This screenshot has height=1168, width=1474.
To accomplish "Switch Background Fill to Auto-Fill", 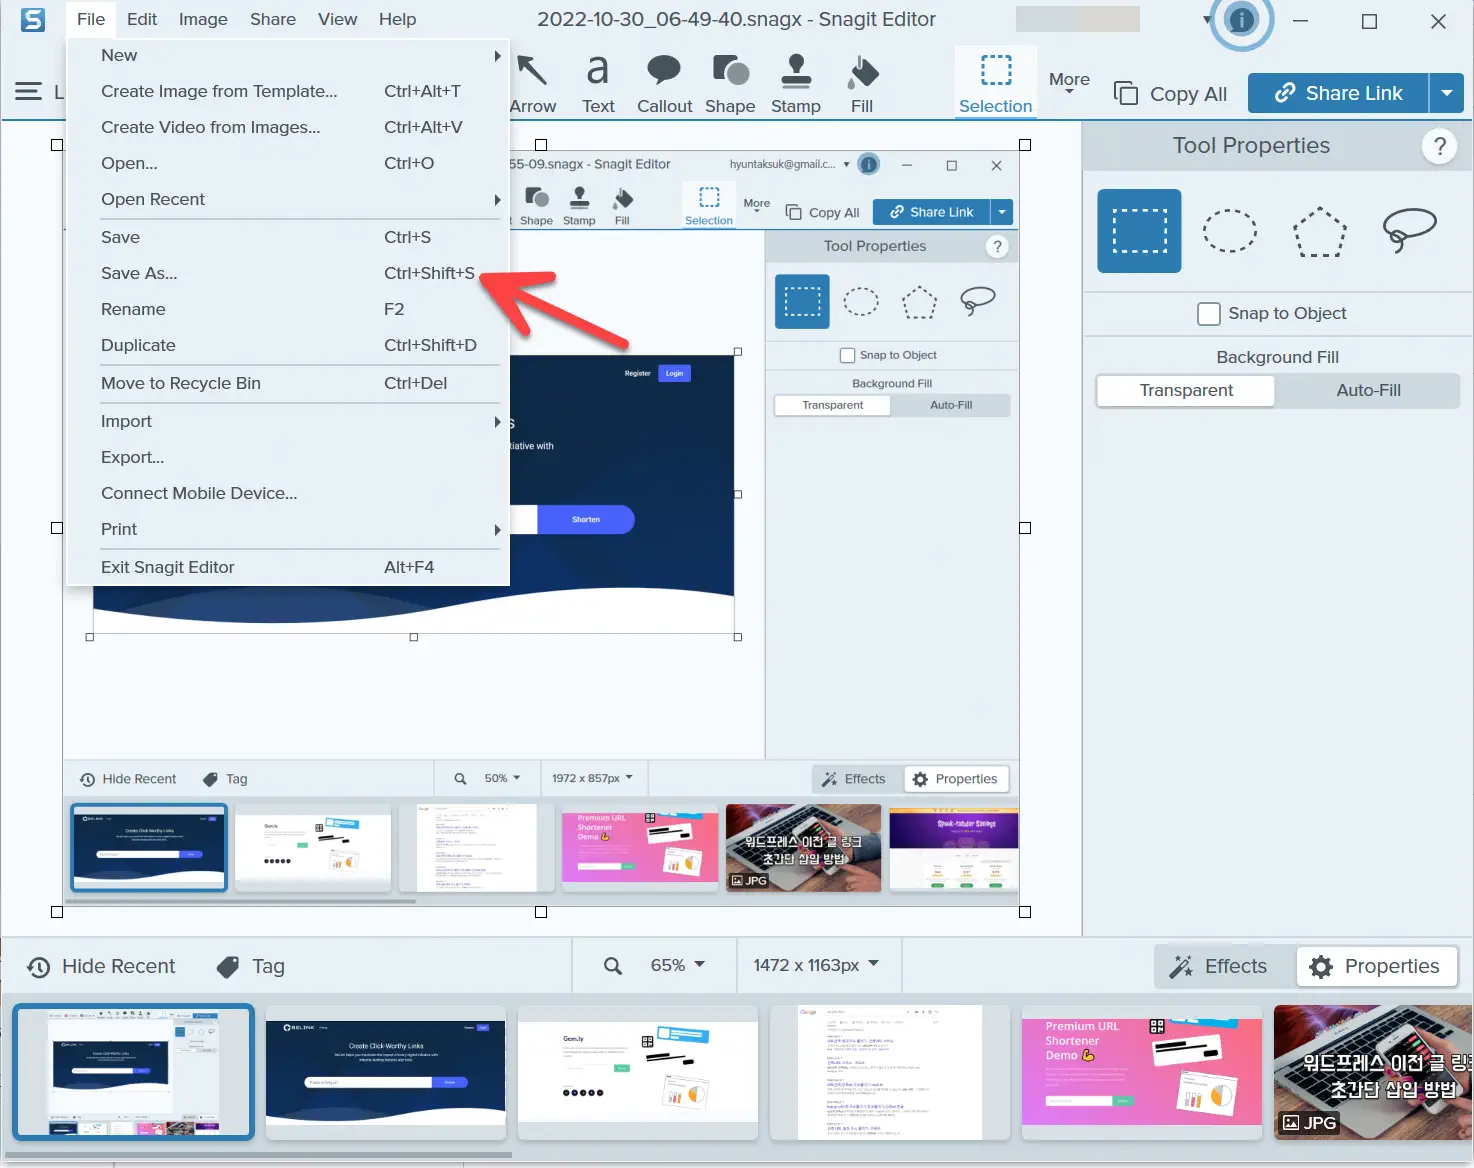I will [x=1367, y=390].
